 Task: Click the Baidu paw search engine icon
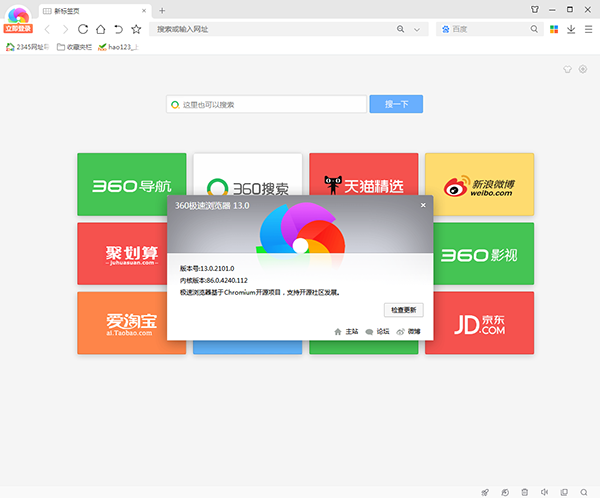point(445,29)
